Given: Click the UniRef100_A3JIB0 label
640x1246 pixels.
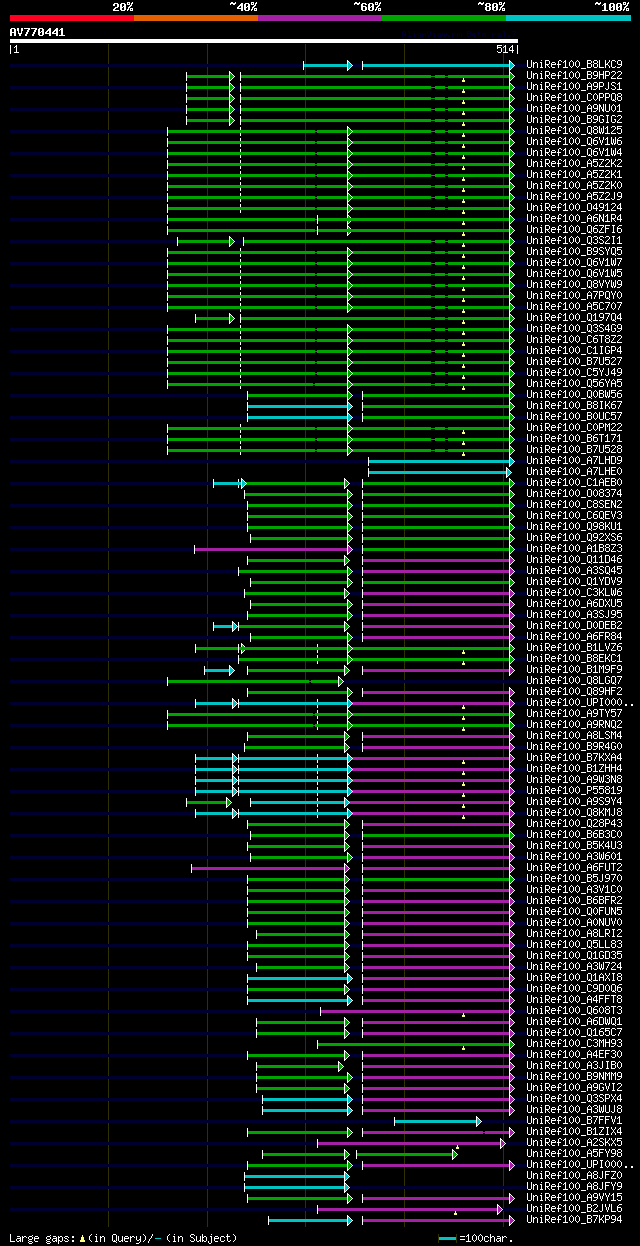Looking at the screenshot, I should pyautogui.click(x=574, y=1065).
